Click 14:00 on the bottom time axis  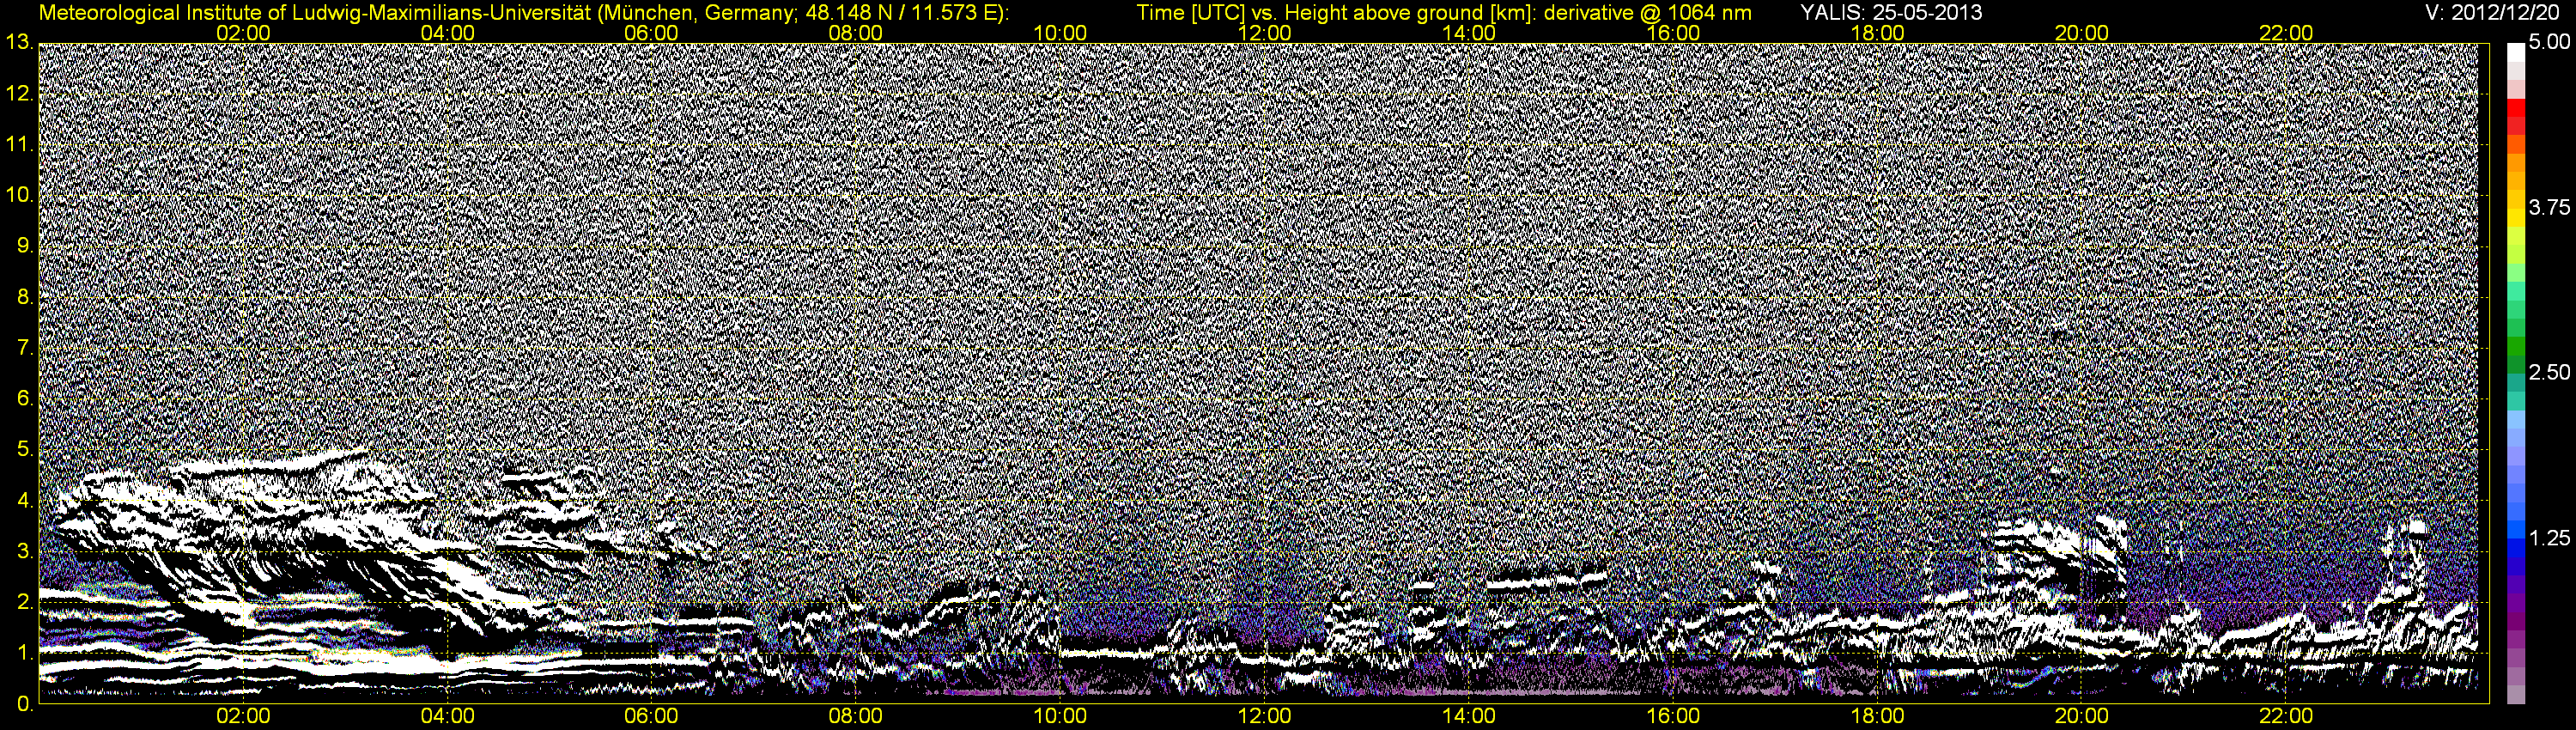coord(1469,716)
